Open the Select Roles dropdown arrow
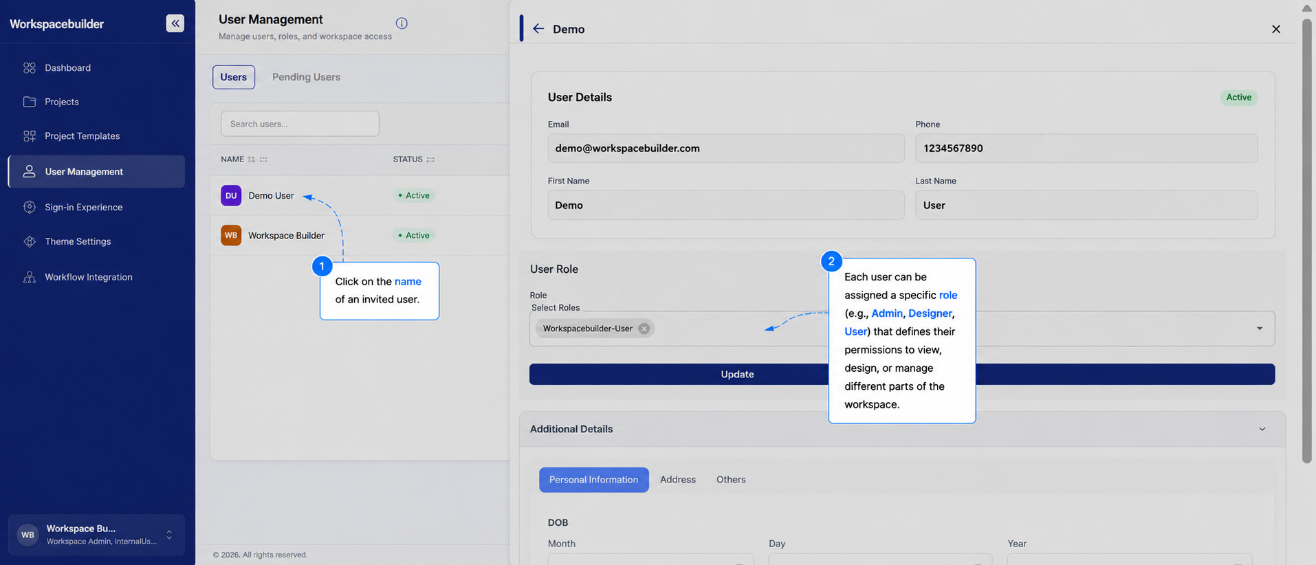The width and height of the screenshot is (1316, 565). pyautogui.click(x=1259, y=328)
